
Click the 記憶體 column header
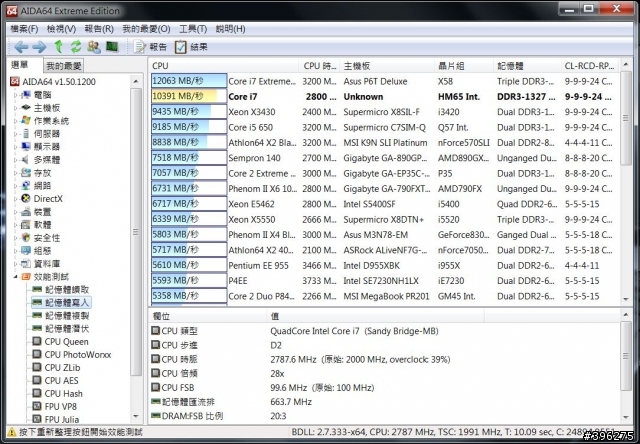pyautogui.click(x=527, y=66)
